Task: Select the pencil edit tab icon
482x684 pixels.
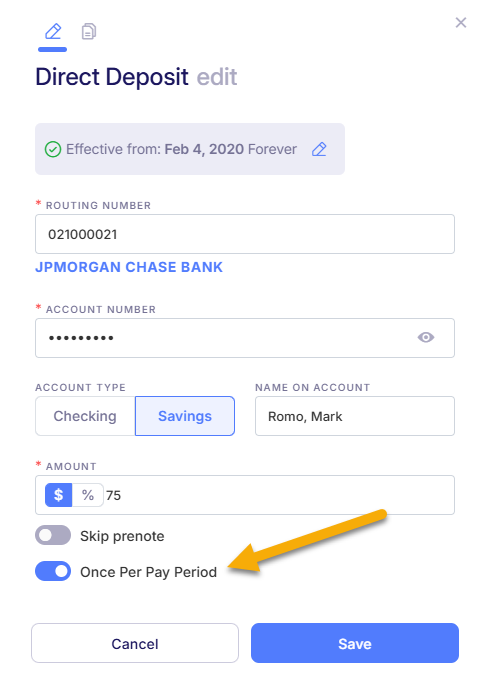Action: coord(53,32)
